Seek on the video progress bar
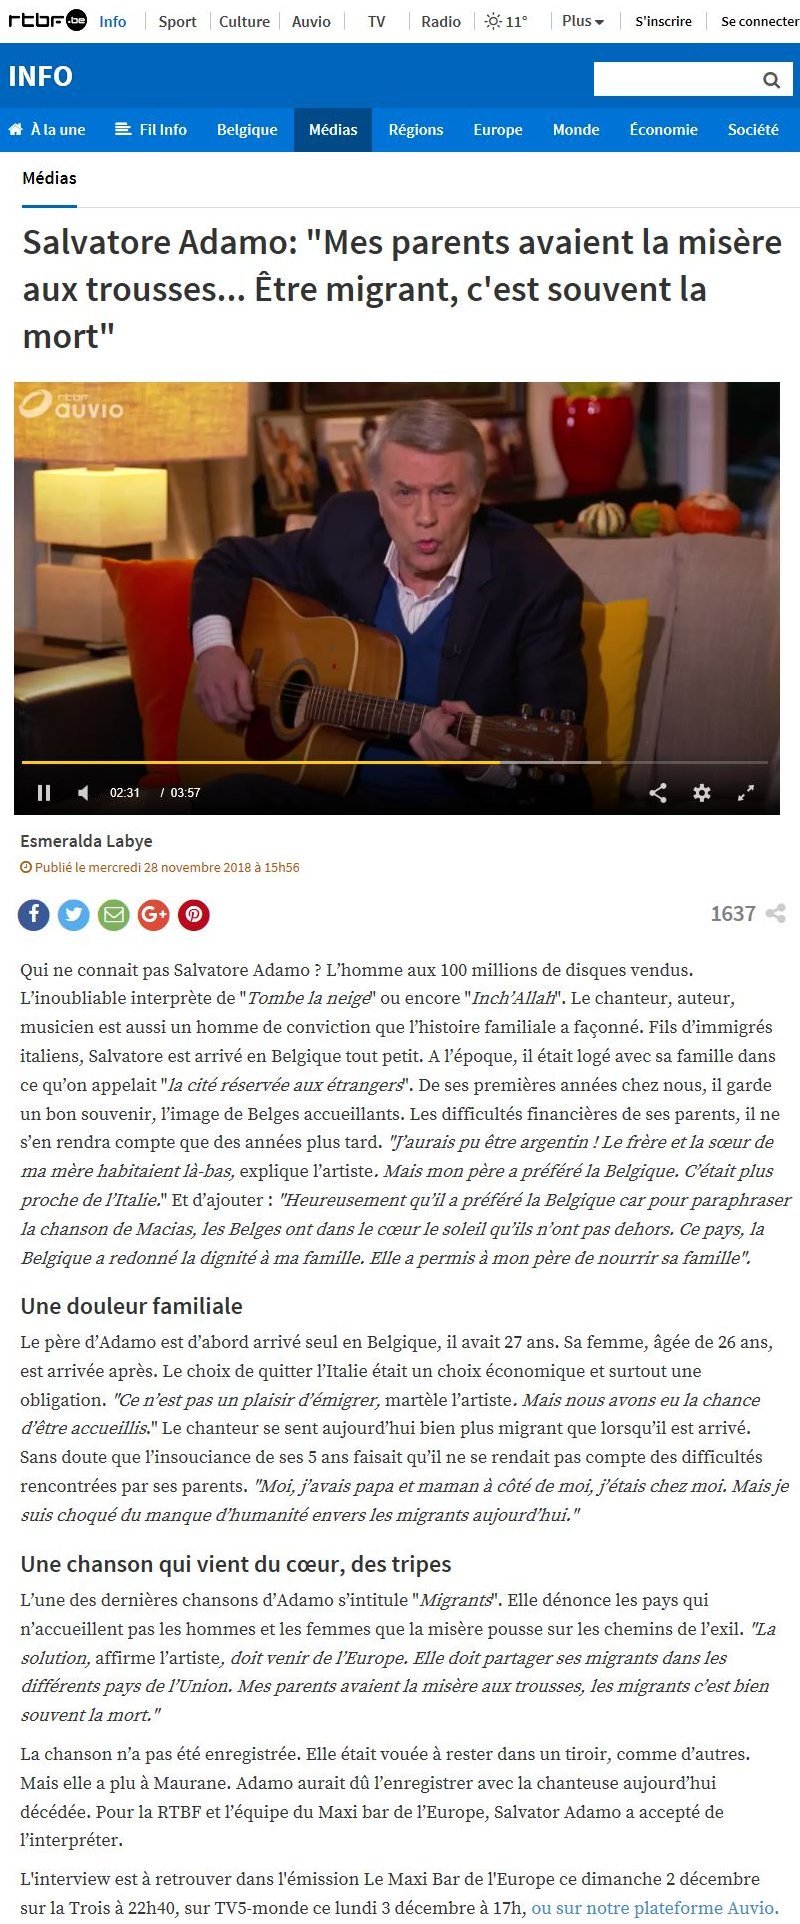 [x=395, y=762]
